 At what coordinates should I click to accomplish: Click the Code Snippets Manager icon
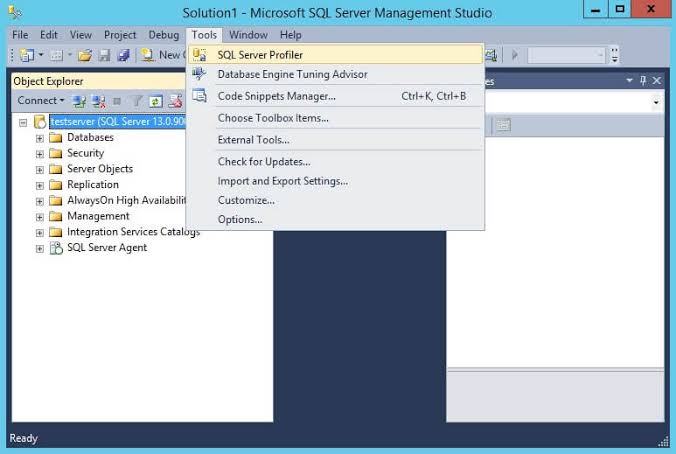(x=199, y=96)
